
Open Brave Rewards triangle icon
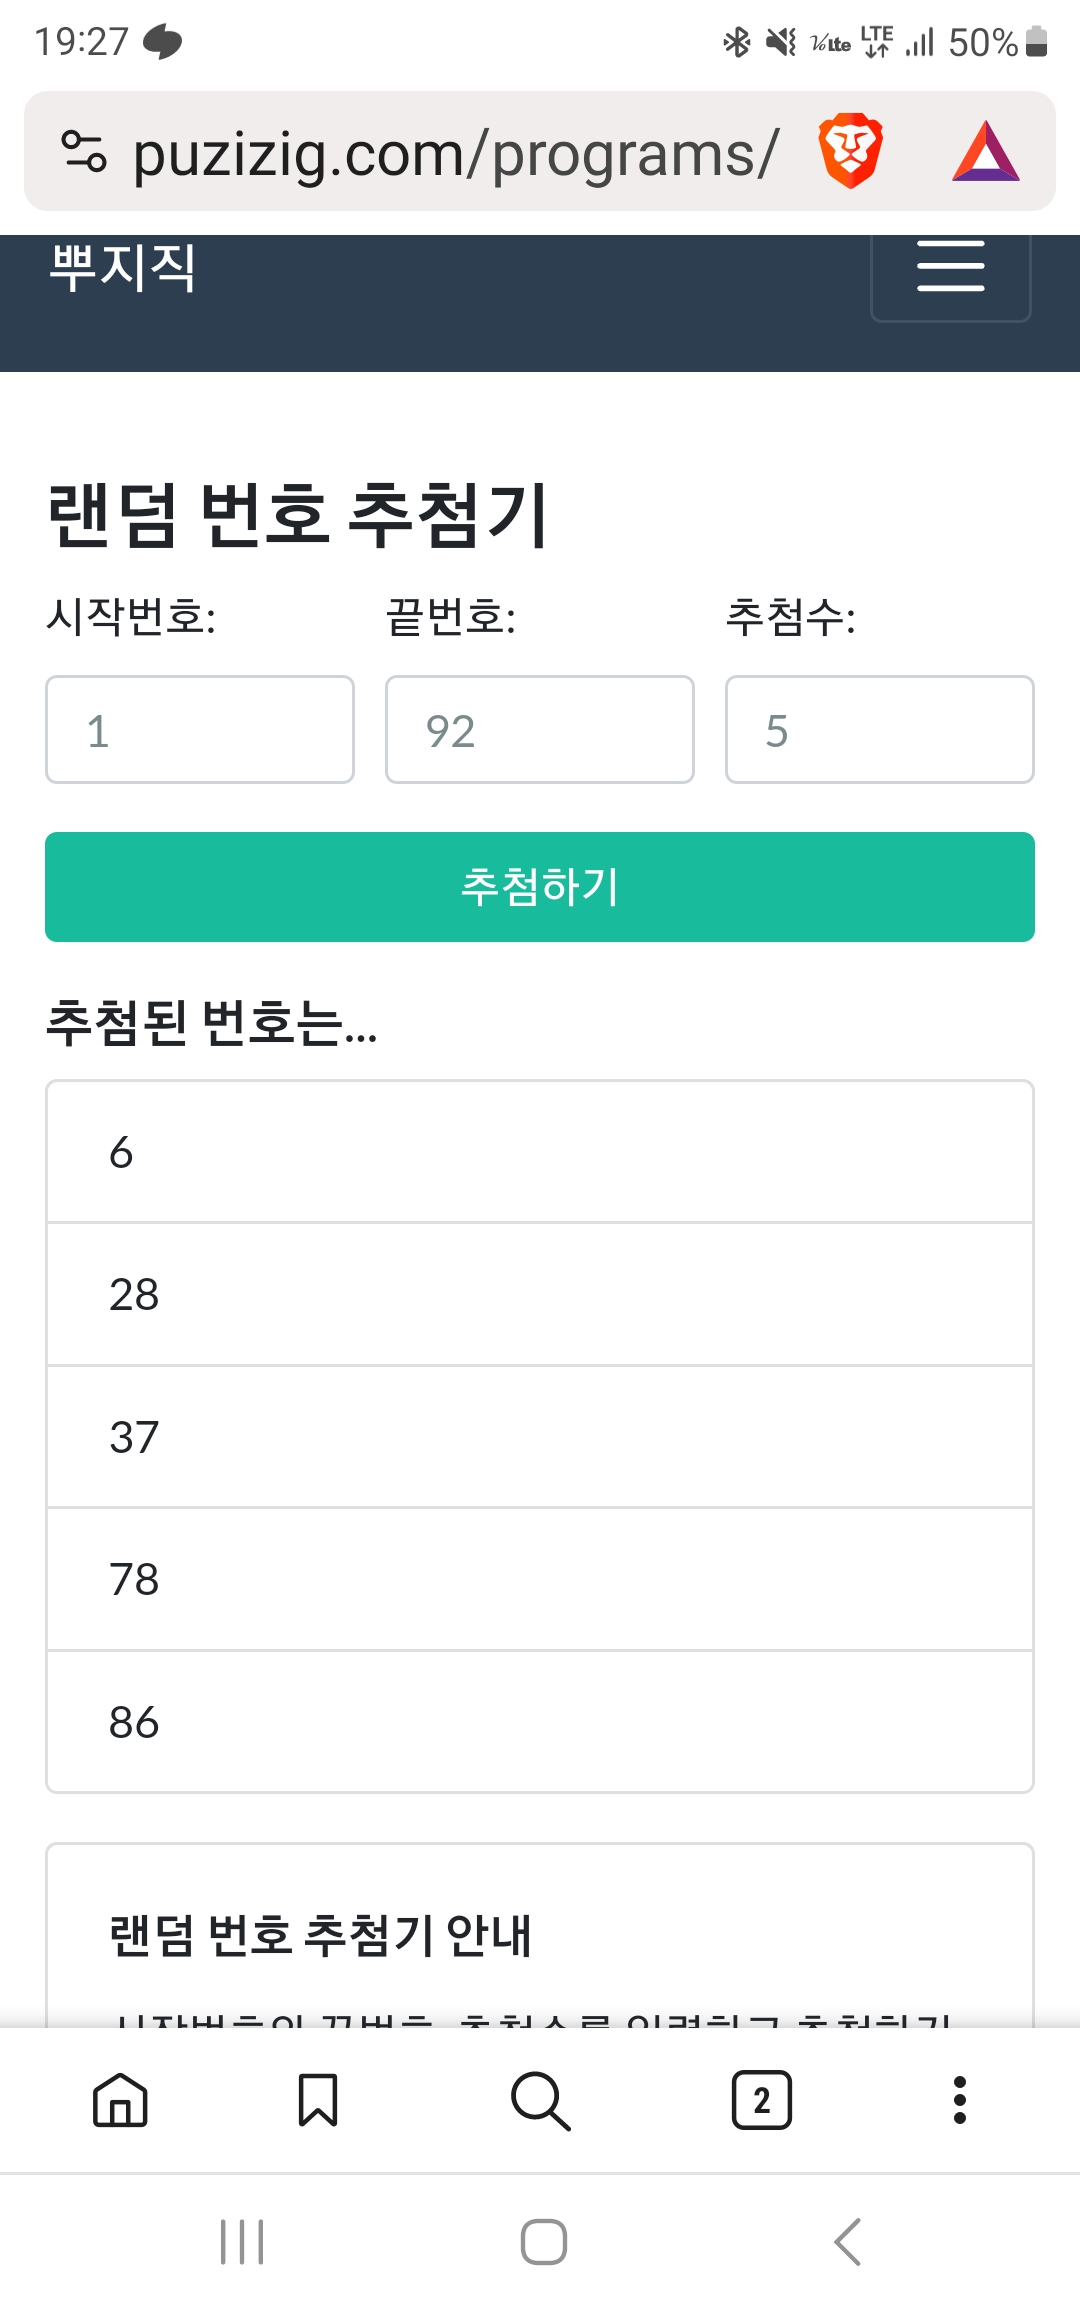point(985,152)
